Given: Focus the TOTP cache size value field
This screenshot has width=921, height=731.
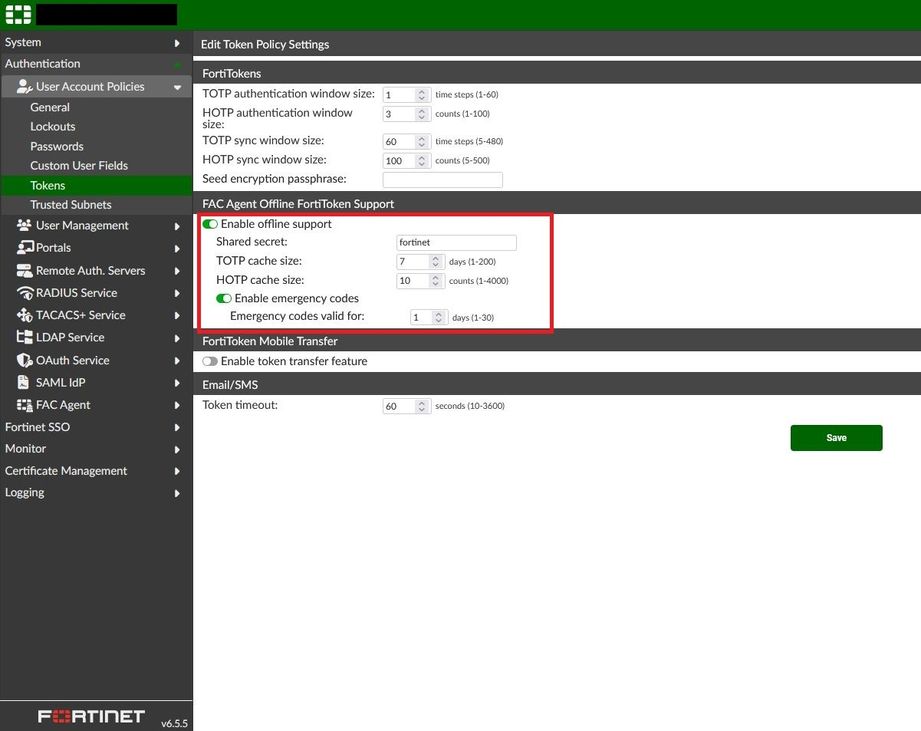Looking at the screenshot, I should click(414, 261).
